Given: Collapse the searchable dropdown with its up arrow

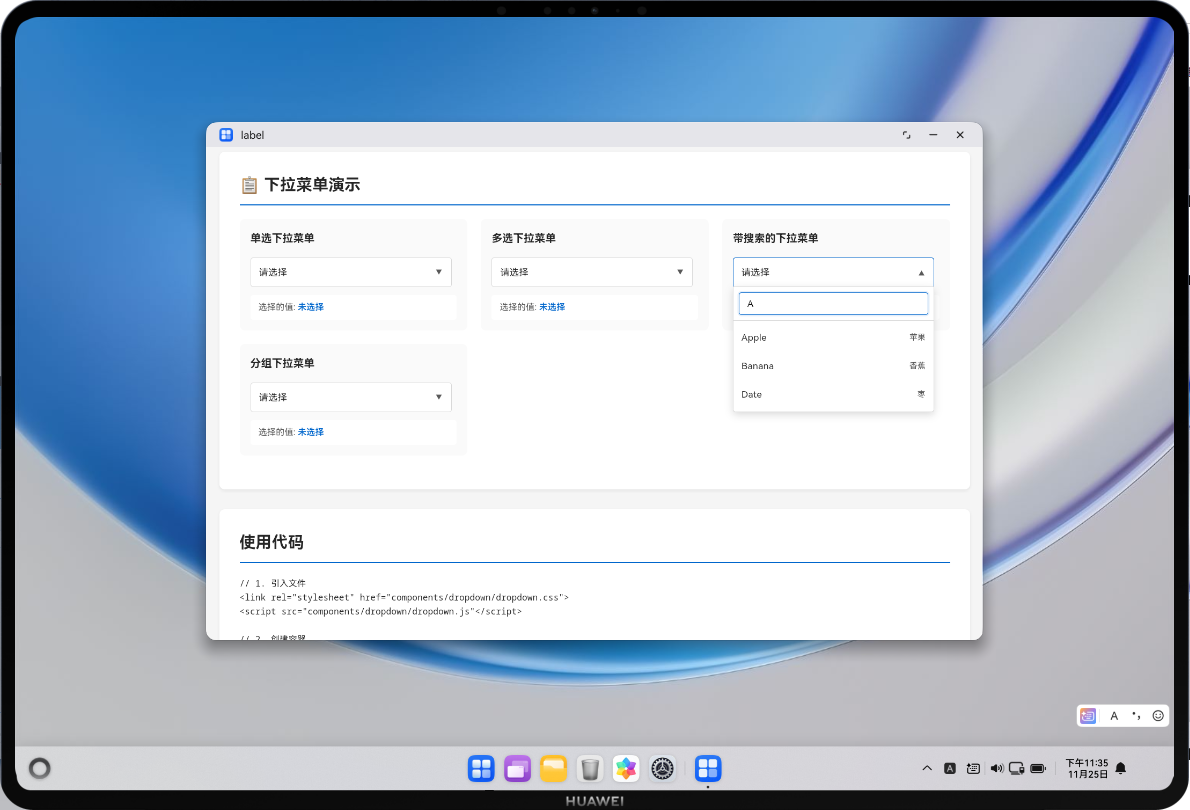Looking at the screenshot, I should pos(919,271).
